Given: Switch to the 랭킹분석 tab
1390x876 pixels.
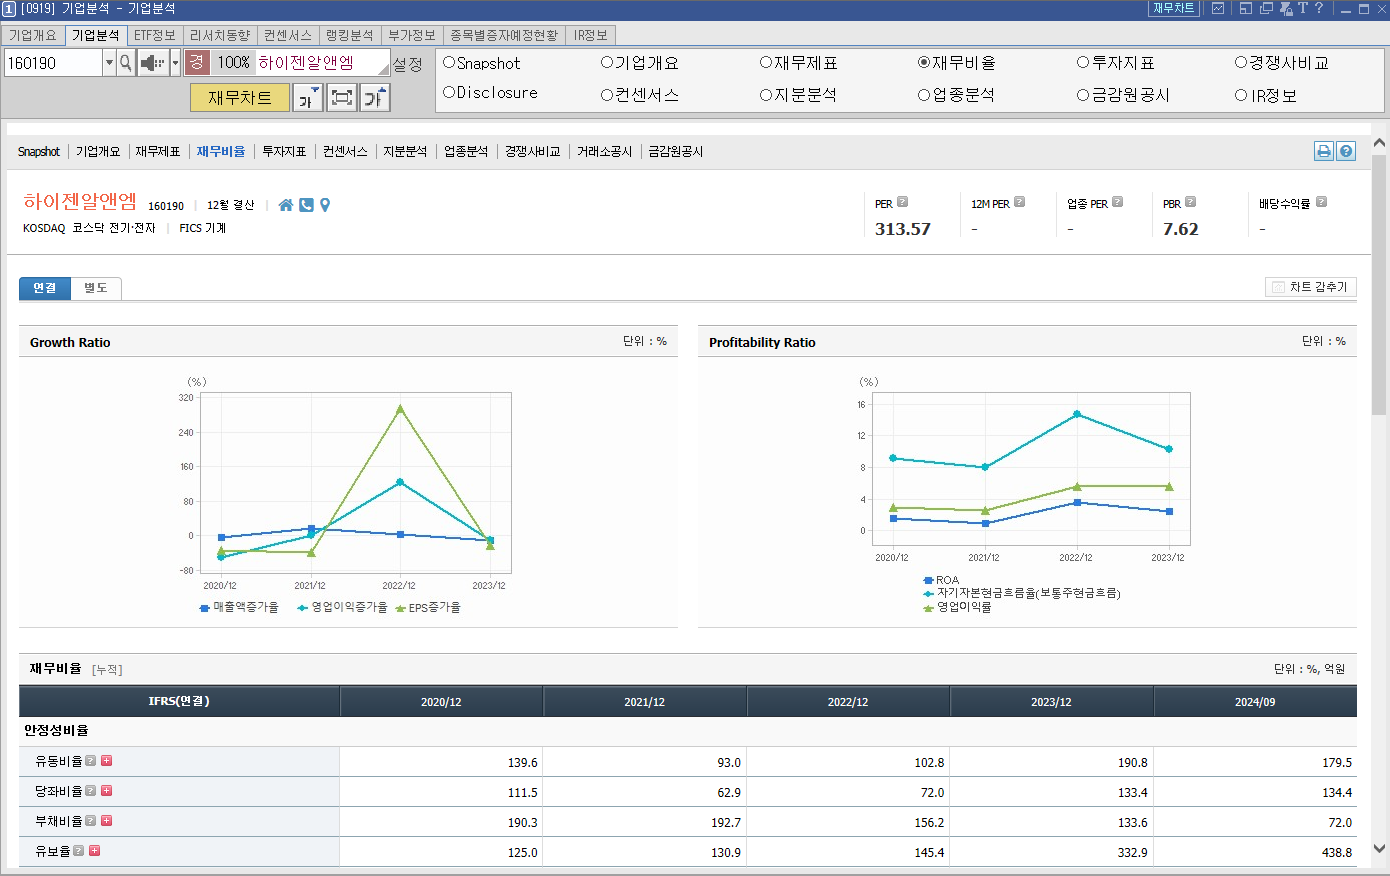Looking at the screenshot, I should [x=350, y=35].
